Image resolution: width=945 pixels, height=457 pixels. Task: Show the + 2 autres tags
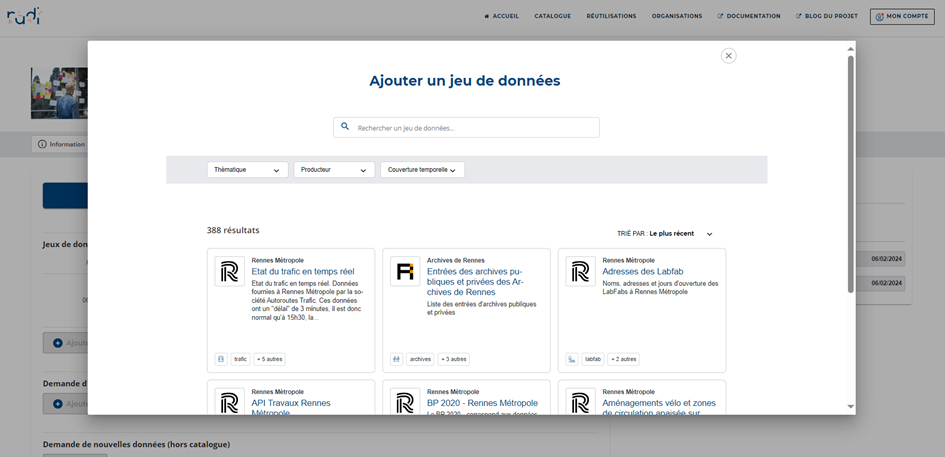click(623, 359)
